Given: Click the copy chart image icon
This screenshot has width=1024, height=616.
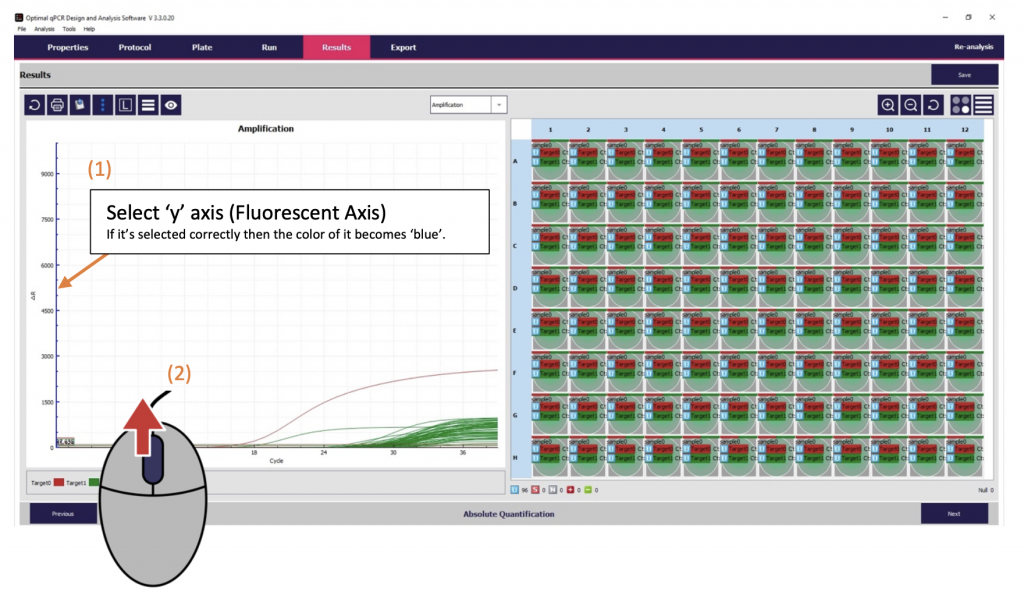Looking at the screenshot, I should coord(80,104).
